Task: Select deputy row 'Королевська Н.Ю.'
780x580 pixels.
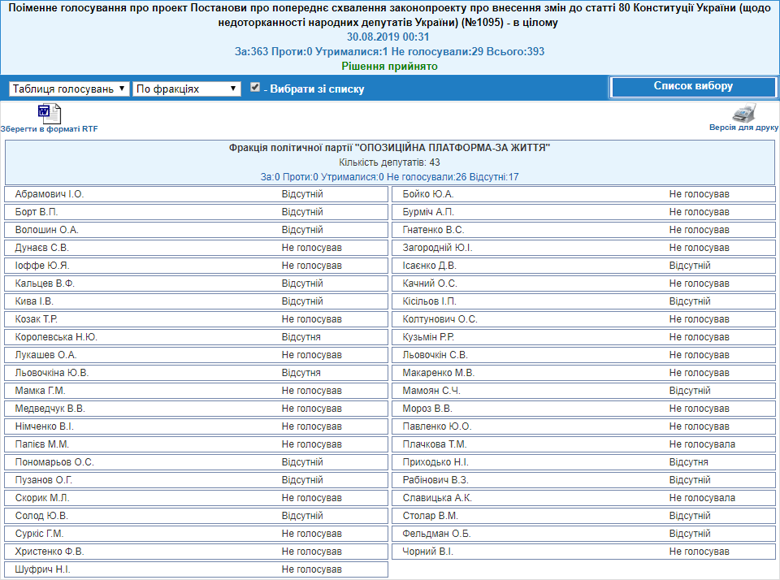Action: [196, 337]
